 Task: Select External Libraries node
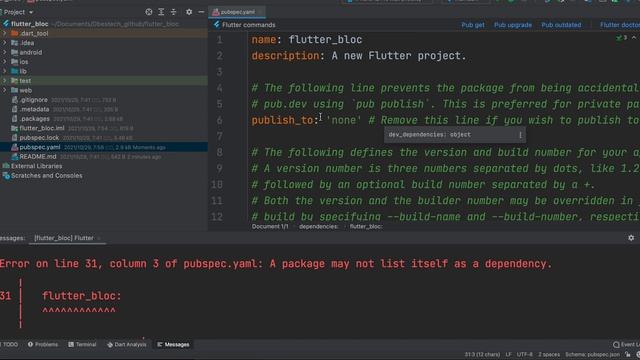tap(36, 166)
